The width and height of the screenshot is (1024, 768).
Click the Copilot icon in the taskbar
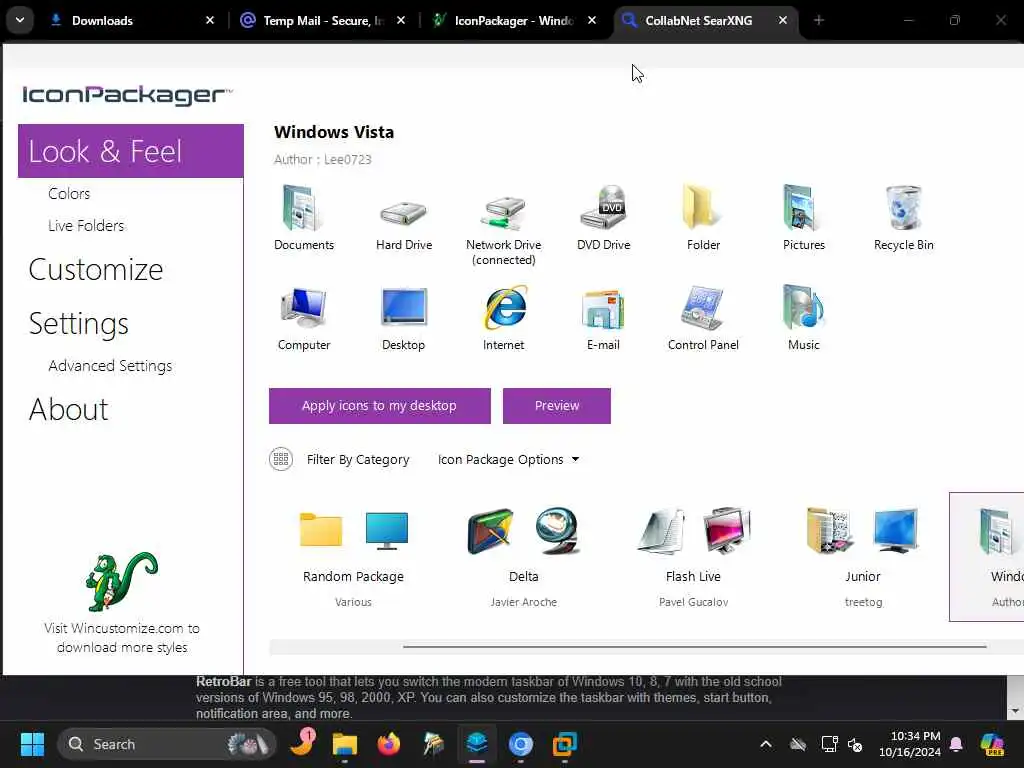tap(992, 744)
